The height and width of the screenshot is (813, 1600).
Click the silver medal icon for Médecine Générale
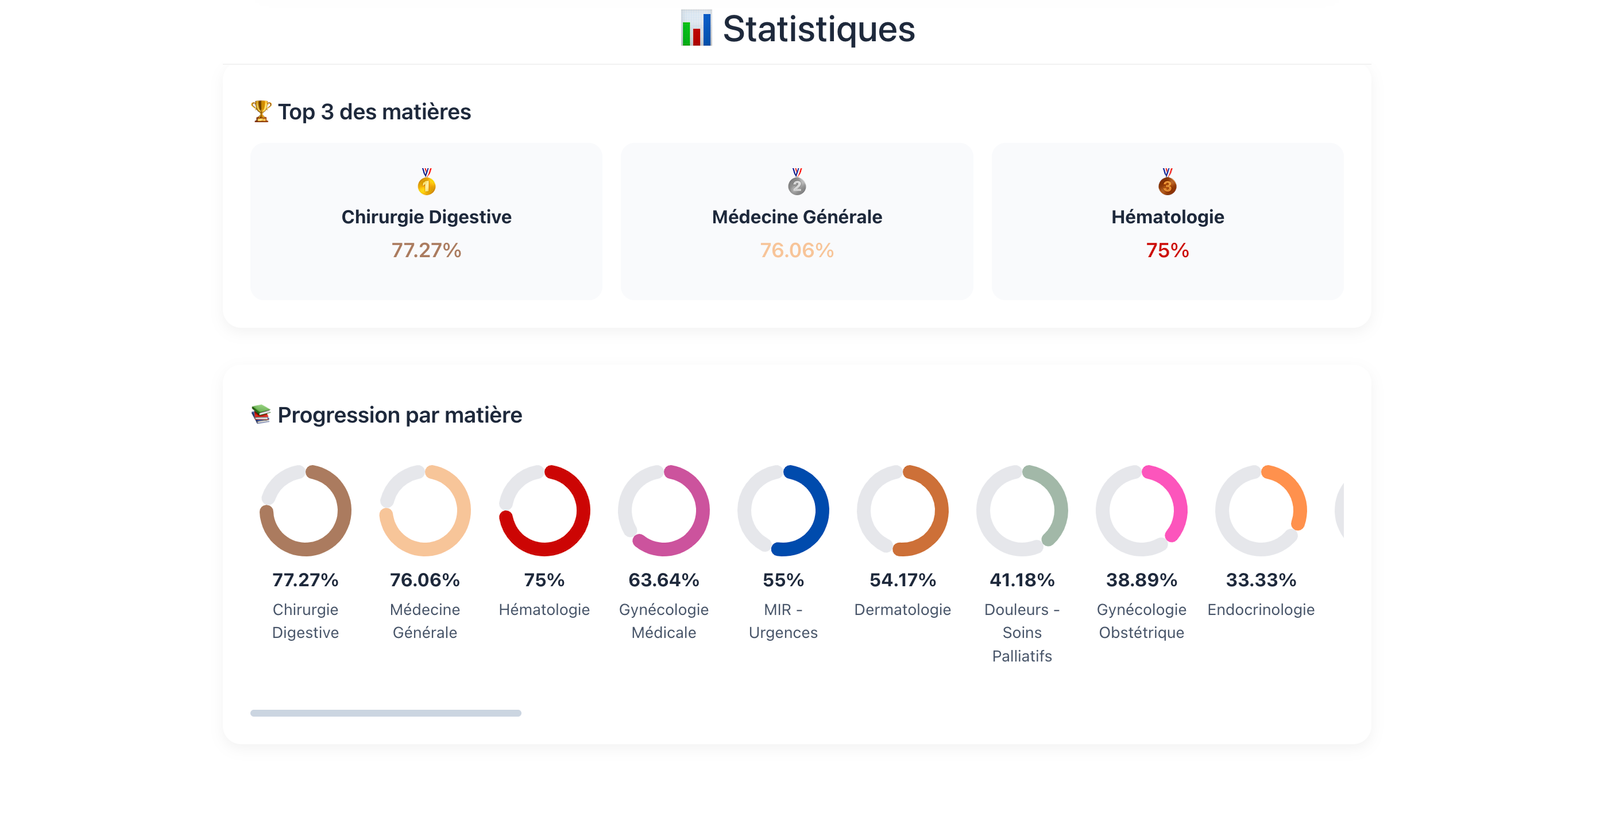coord(796,183)
